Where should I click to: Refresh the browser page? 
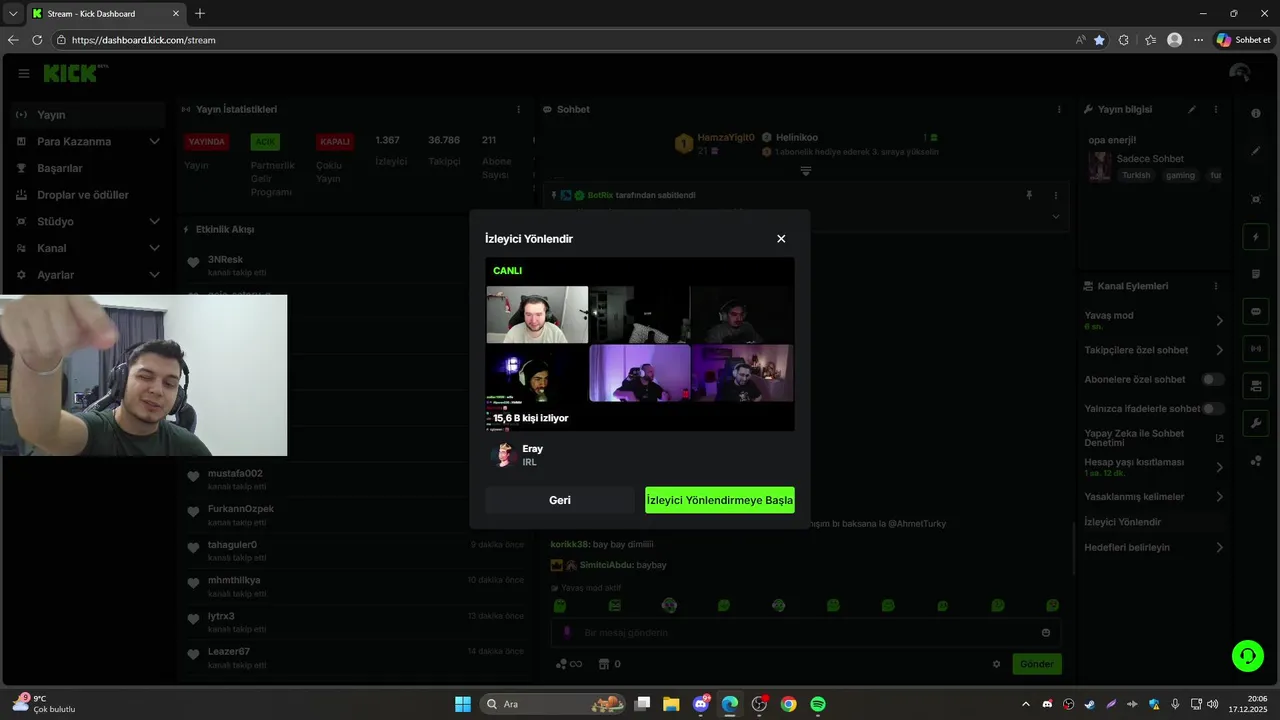[37, 40]
